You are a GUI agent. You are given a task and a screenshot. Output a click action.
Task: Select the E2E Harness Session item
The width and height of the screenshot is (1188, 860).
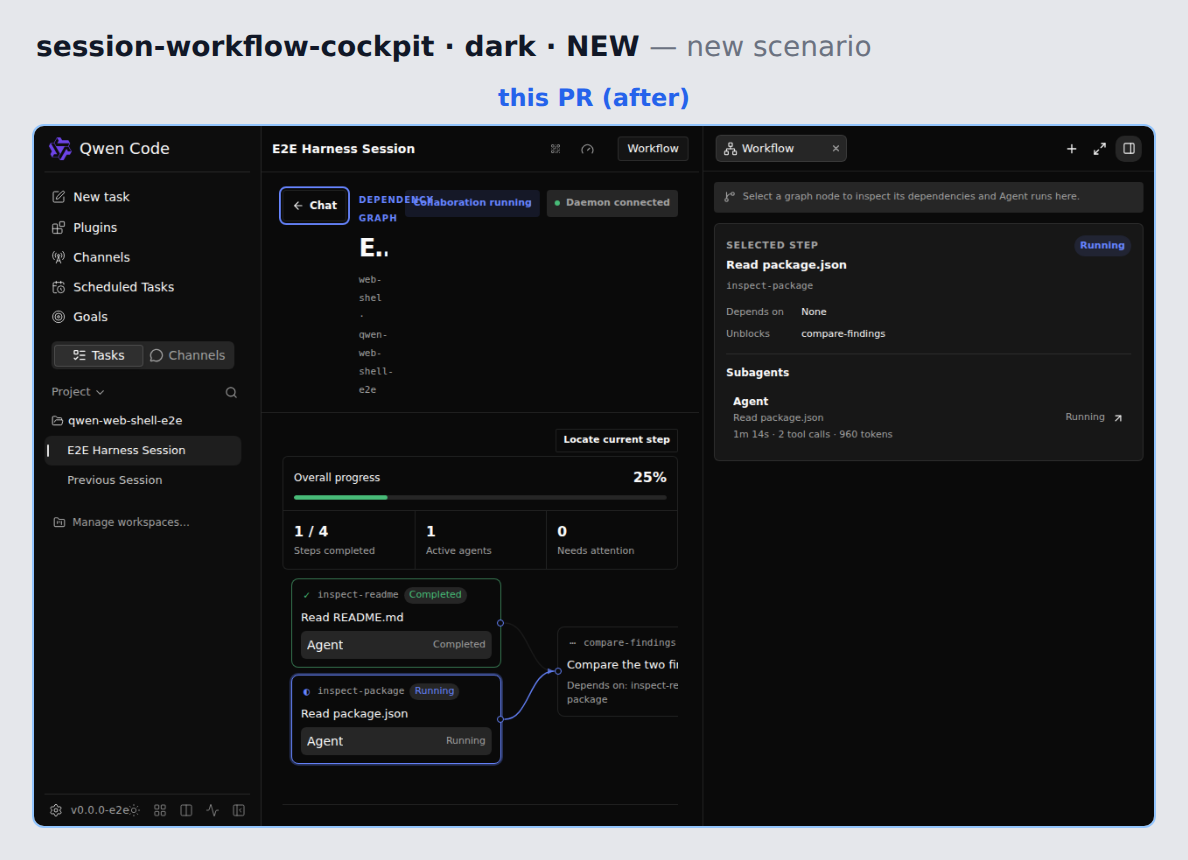pyautogui.click(x=143, y=450)
